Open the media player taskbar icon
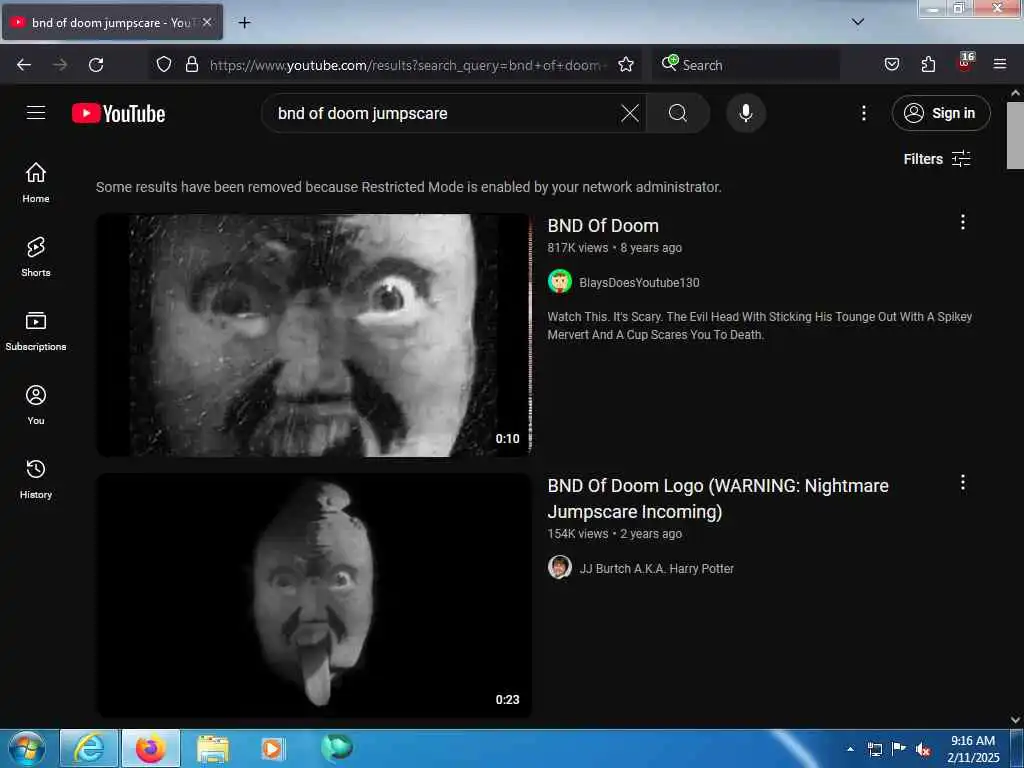Viewport: 1024px width, 768px height. [272, 748]
